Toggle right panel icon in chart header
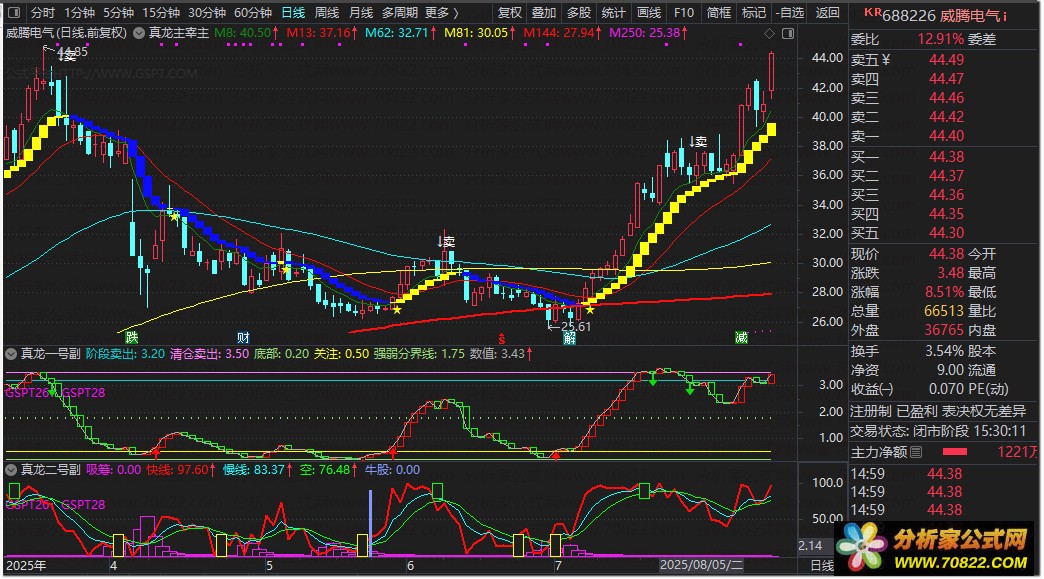 point(788,33)
